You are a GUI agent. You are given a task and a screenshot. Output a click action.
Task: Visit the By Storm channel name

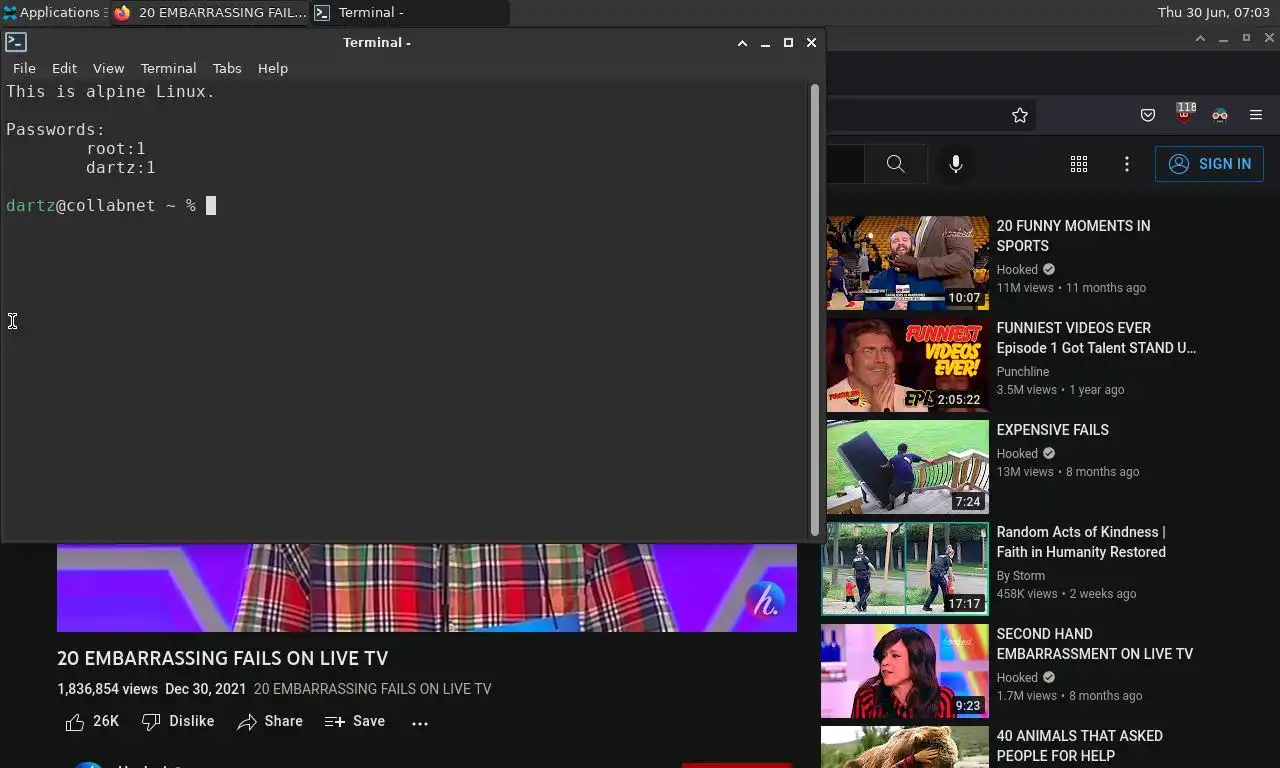1020,575
